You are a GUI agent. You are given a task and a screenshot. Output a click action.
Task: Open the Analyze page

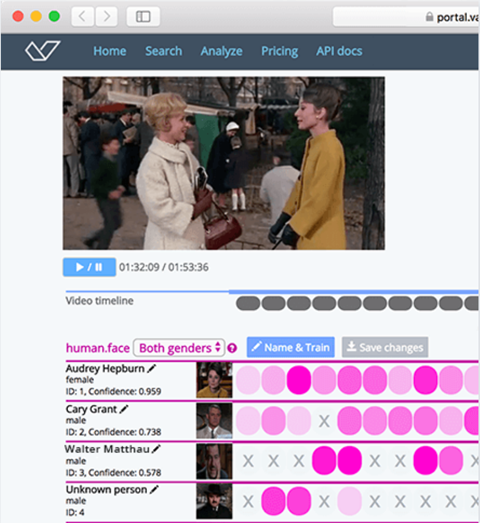click(221, 51)
